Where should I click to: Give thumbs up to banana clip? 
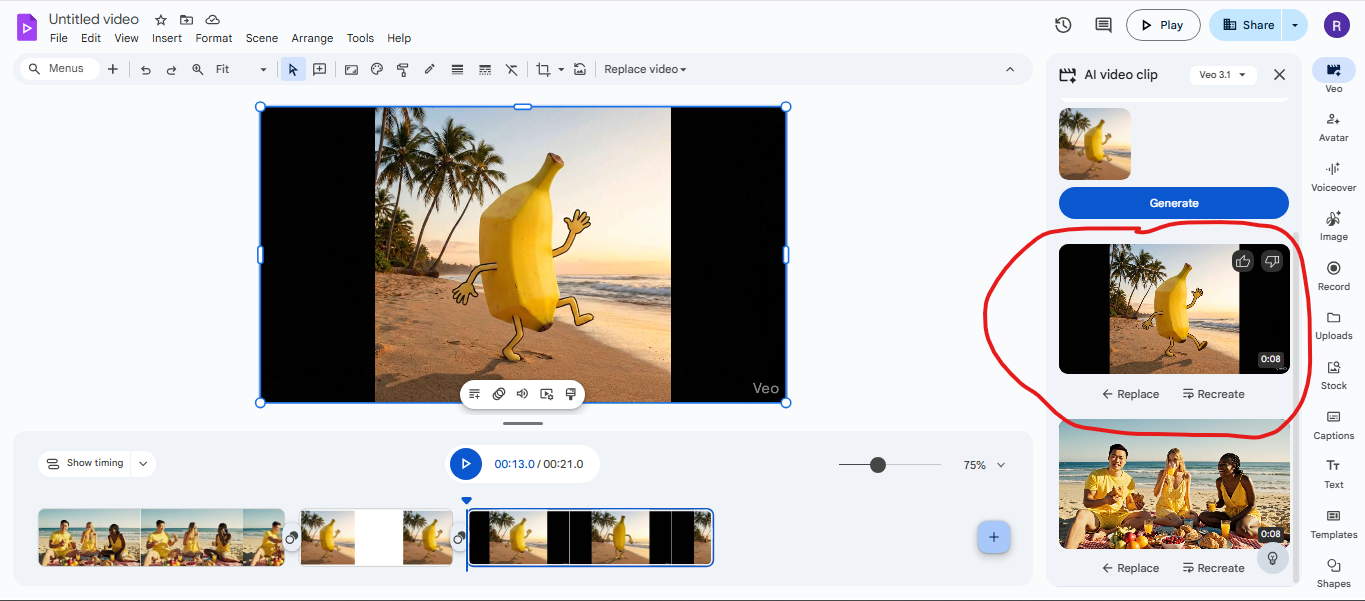[x=1243, y=261]
